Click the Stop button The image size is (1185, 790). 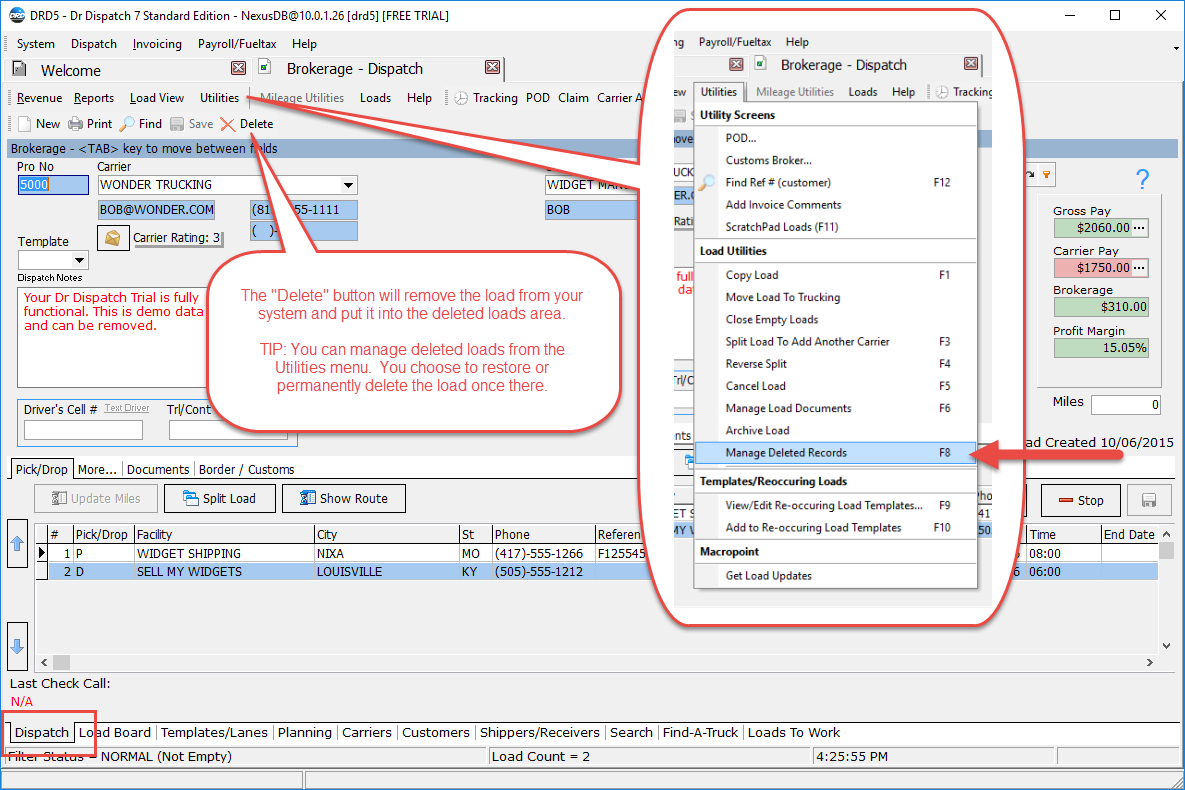1081,500
